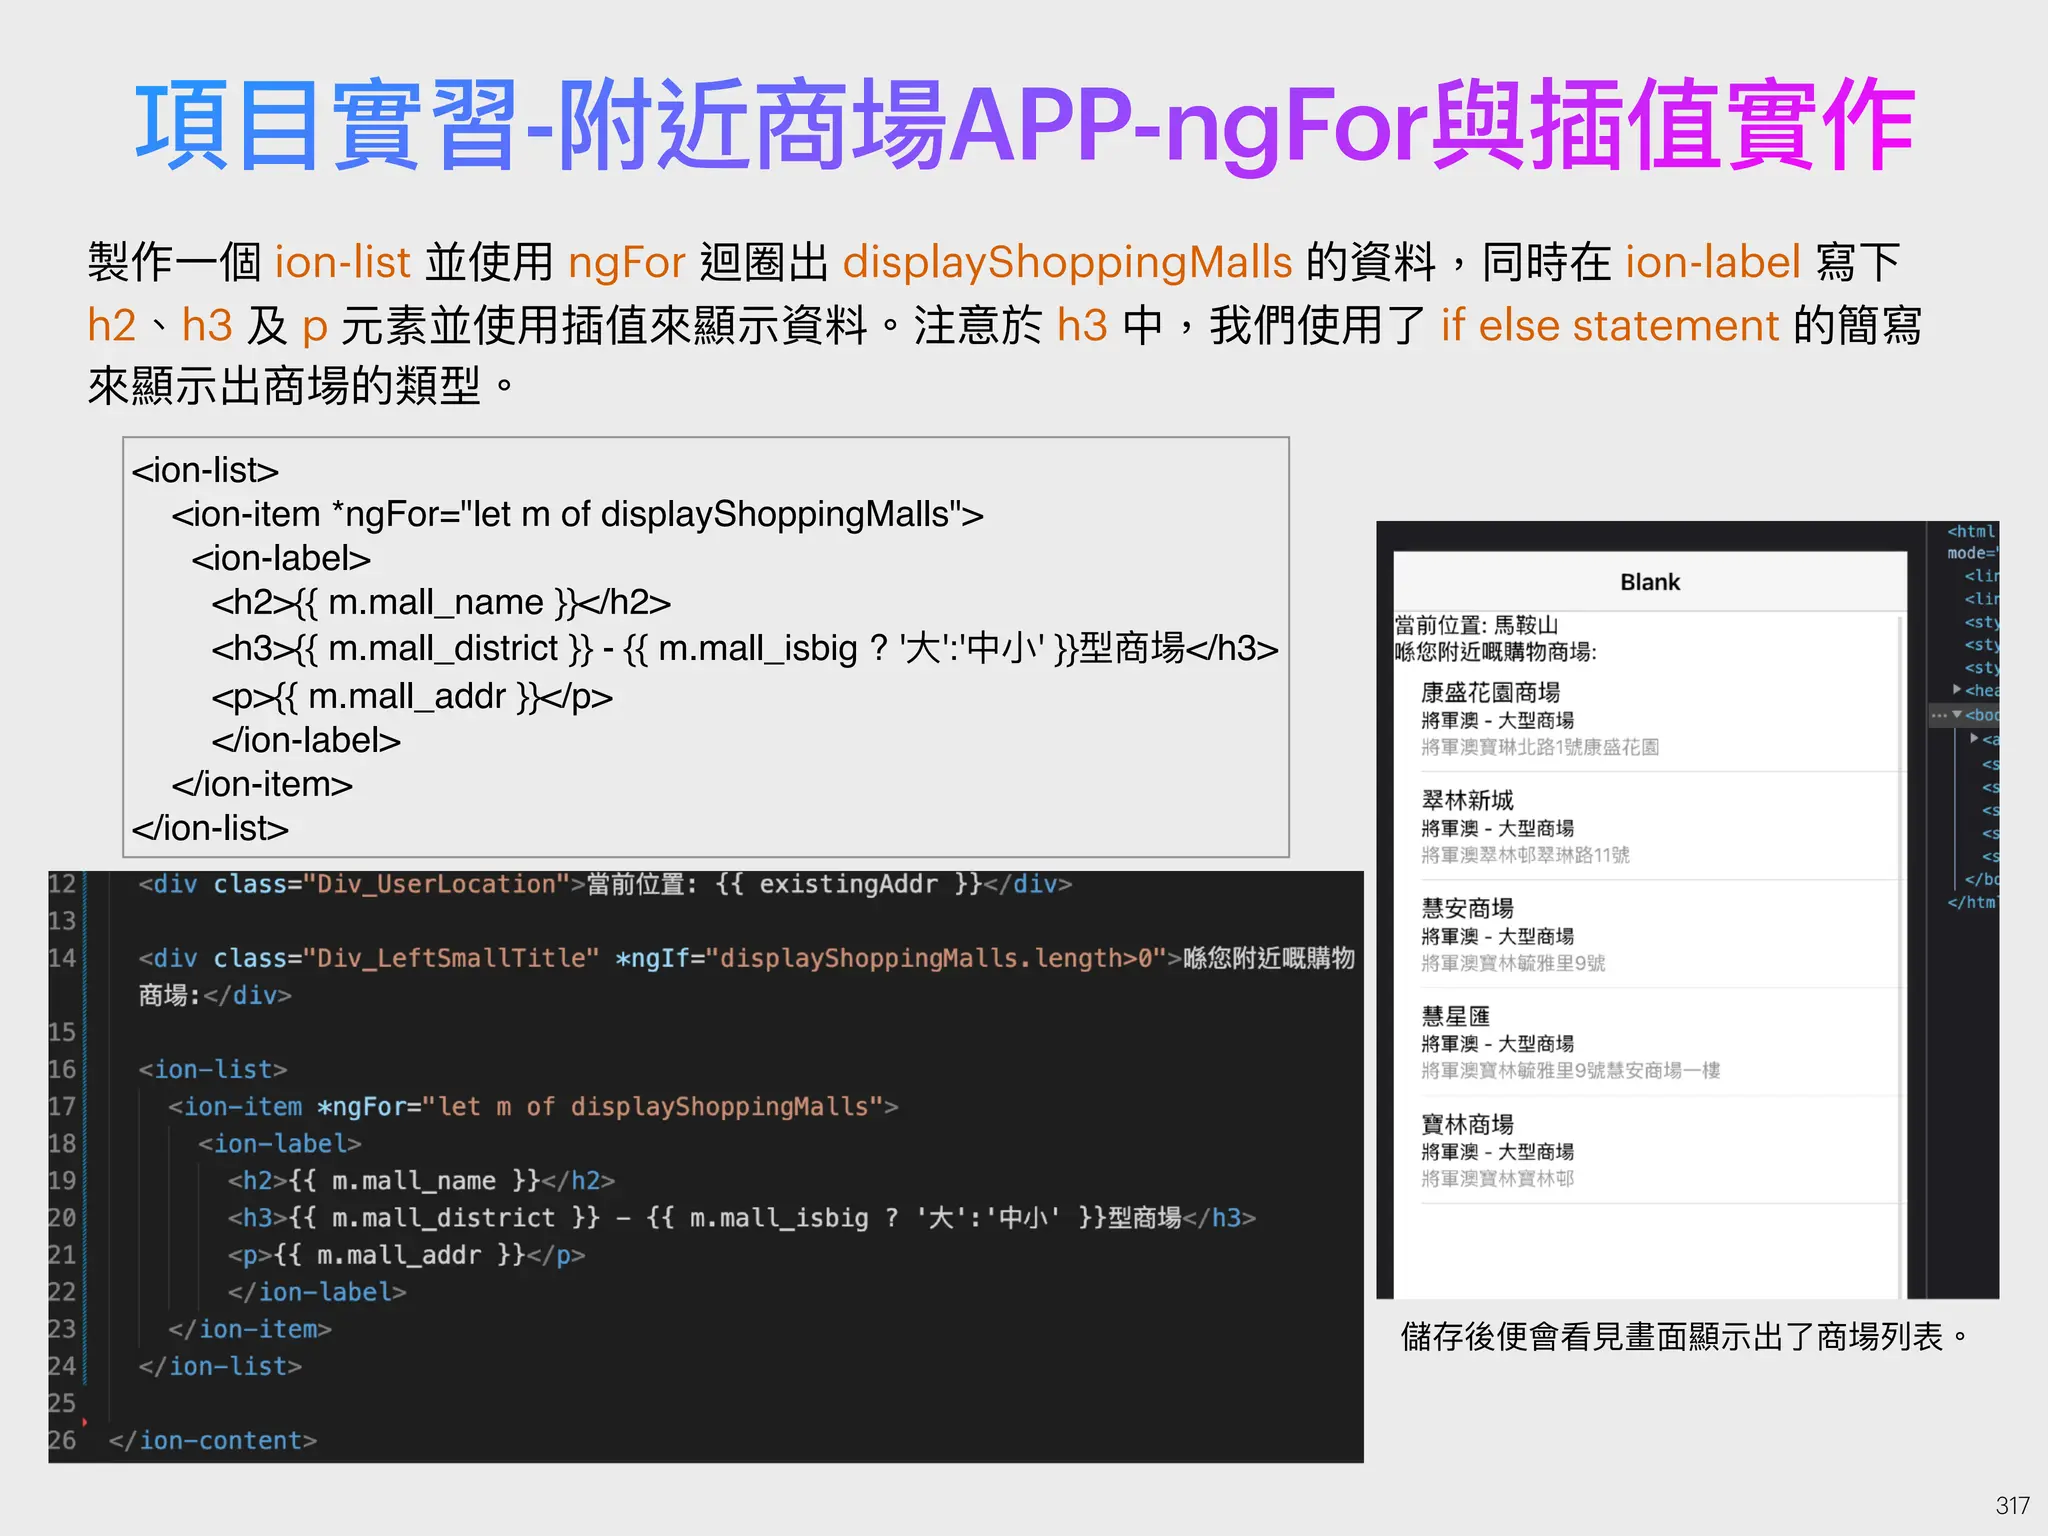This screenshot has width=2048, height=1536.
Task: Click the <ion-item *ngFor line in the white code box
Action: (577, 514)
